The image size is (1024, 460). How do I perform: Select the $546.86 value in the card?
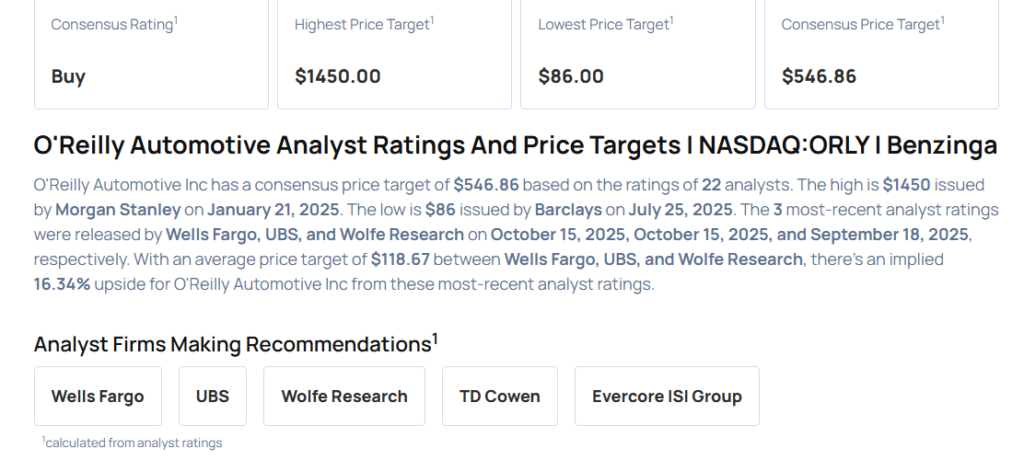(x=819, y=76)
